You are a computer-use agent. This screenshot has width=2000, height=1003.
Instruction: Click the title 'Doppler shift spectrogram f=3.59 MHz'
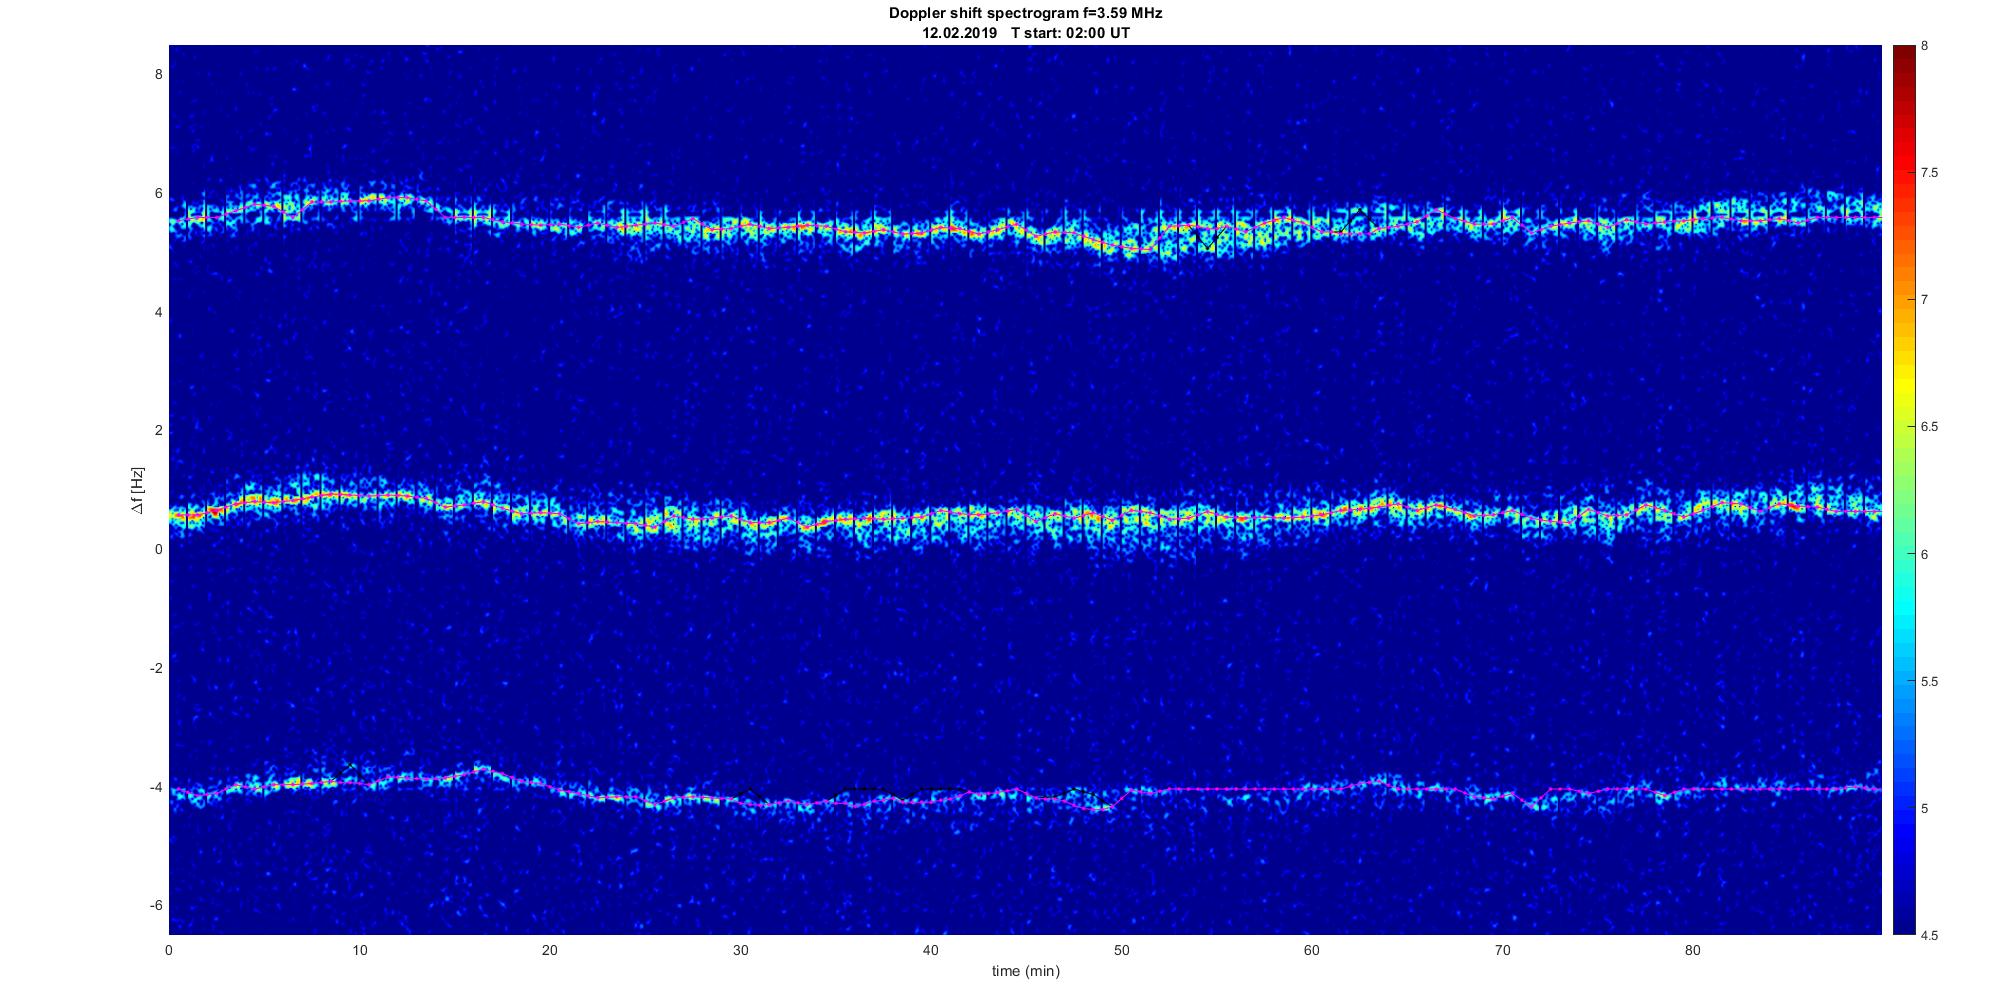[1025, 14]
